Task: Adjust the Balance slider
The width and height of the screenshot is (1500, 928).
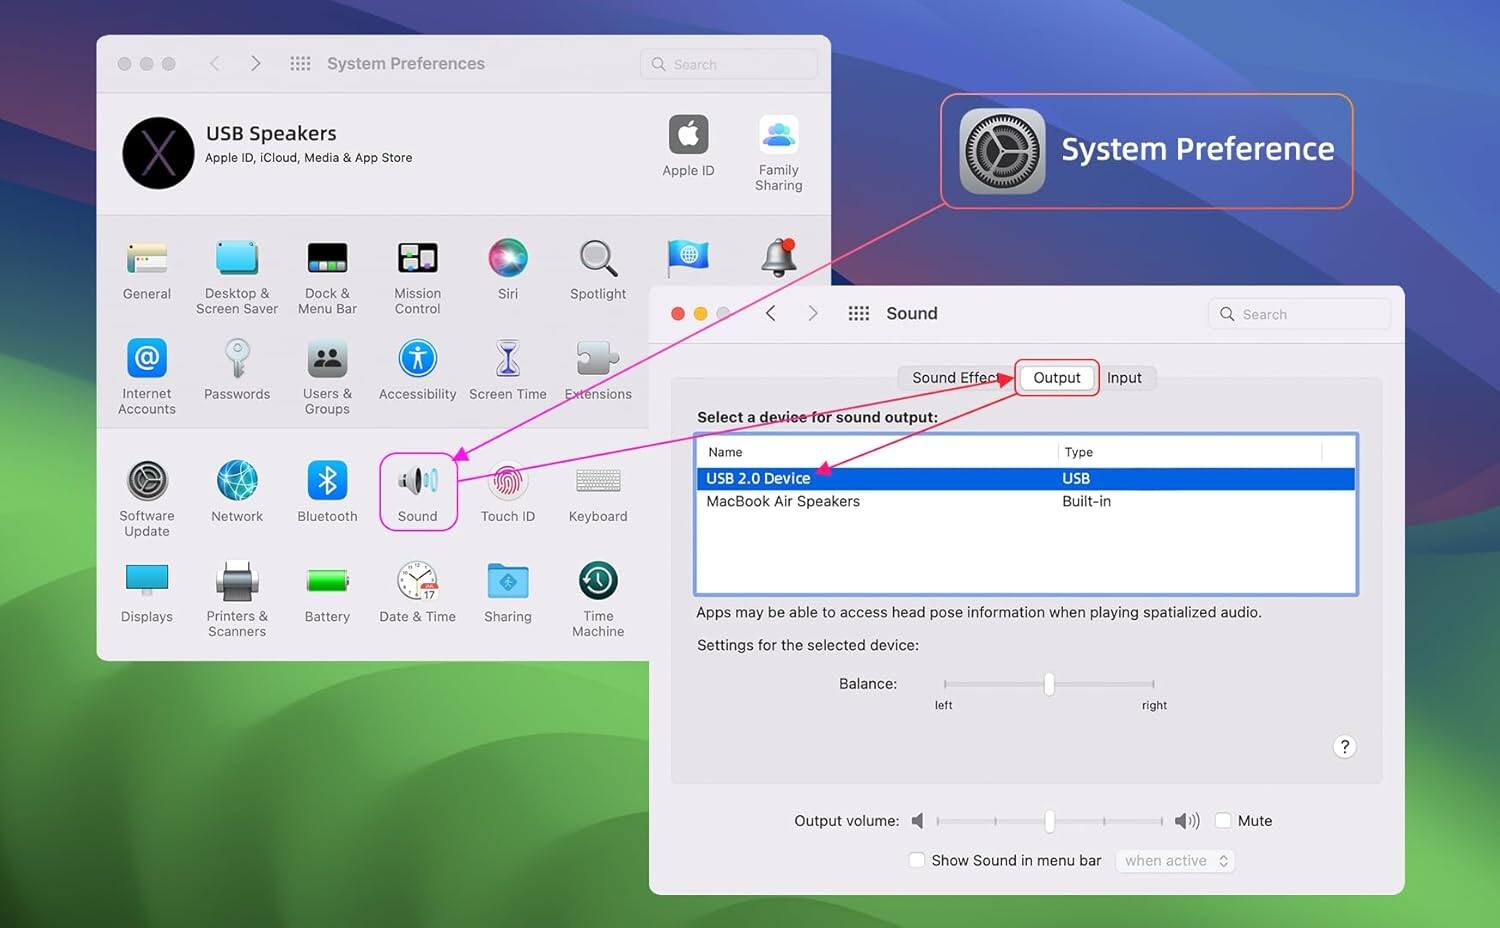Action: 1048,684
